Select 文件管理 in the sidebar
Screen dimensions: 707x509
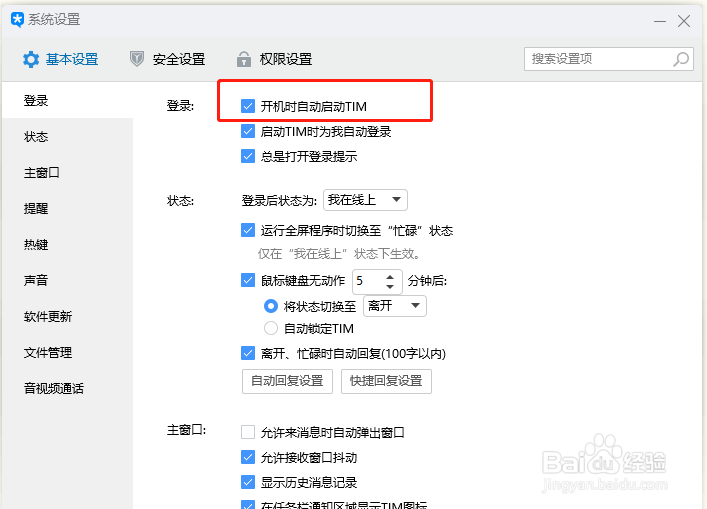tap(68, 353)
